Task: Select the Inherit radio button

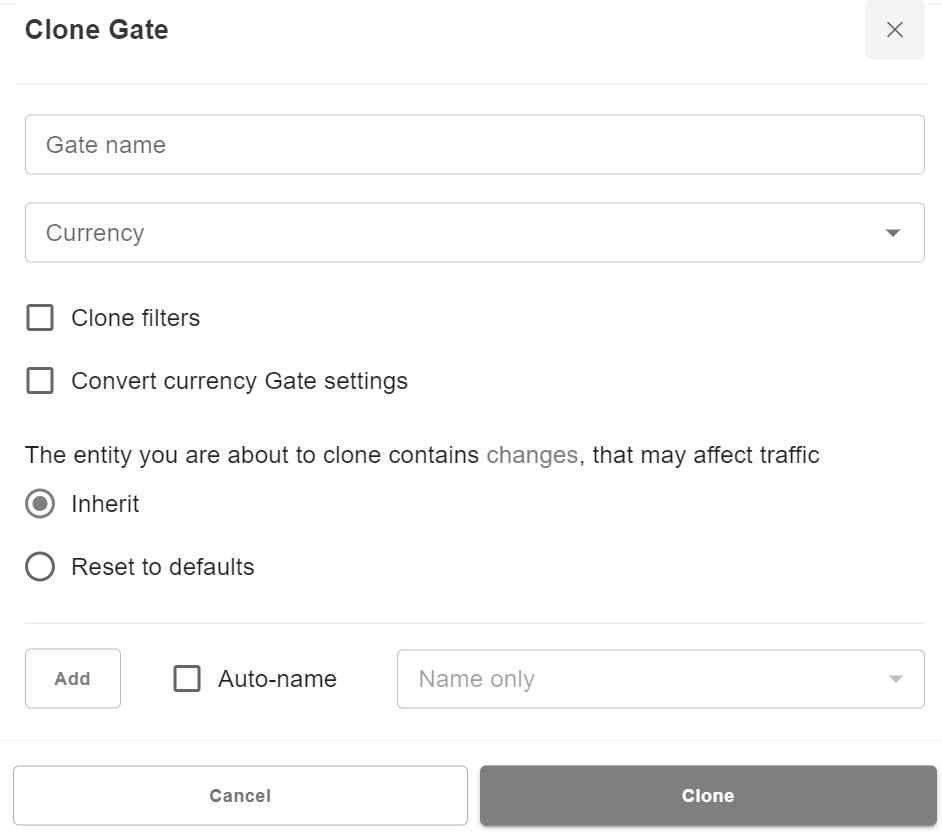Action: point(40,504)
